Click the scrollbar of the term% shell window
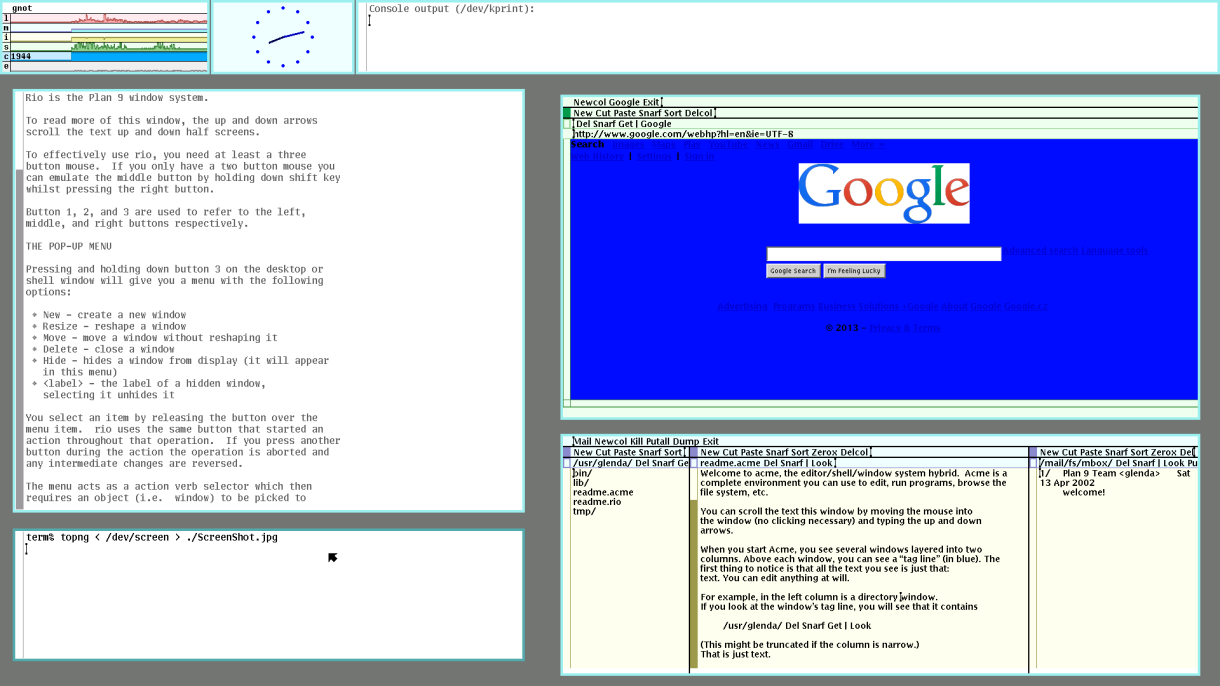Image resolution: width=1220 pixels, height=686 pixels. point(19,595)
